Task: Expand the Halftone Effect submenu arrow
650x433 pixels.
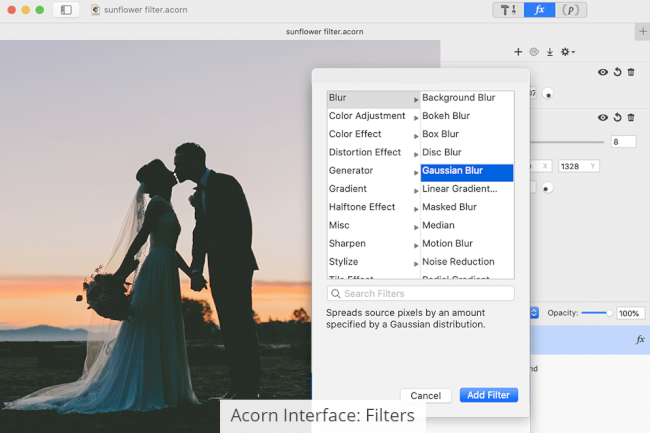Action: pos(416,209)
